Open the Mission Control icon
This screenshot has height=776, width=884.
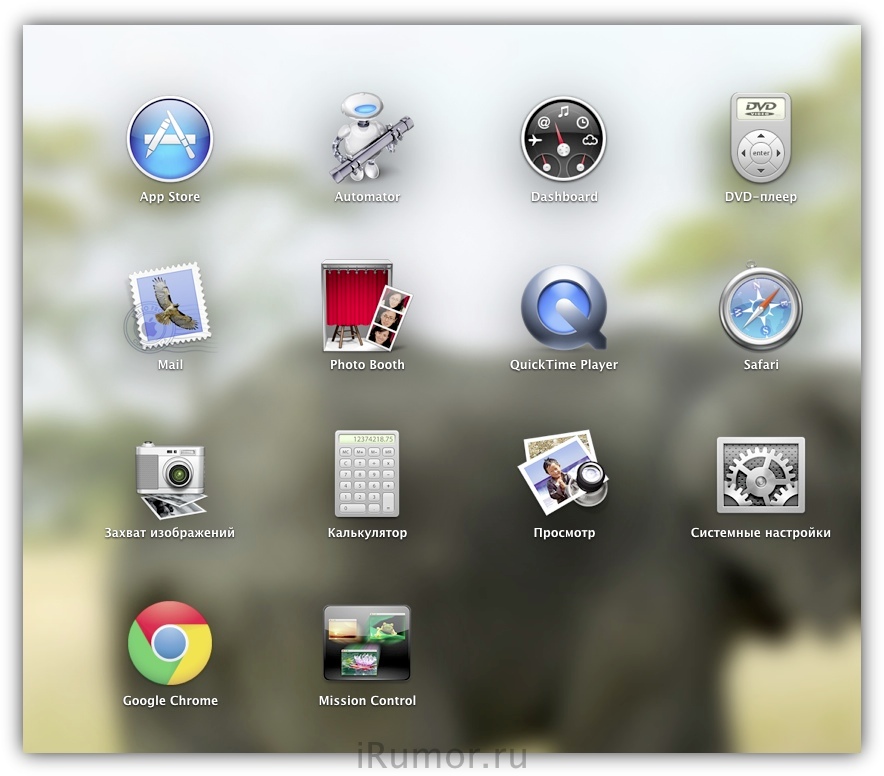(x=367, y=643)
